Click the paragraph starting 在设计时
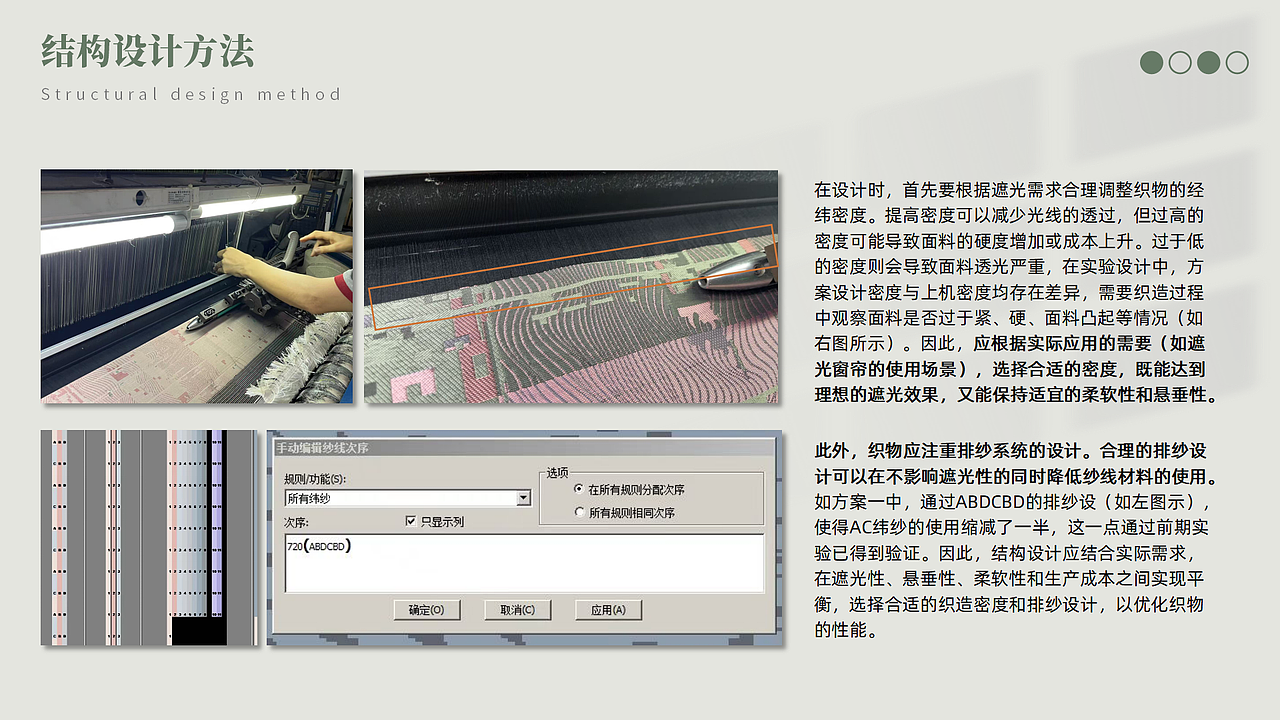The image size is (1280, 720). click(1016, 292)
